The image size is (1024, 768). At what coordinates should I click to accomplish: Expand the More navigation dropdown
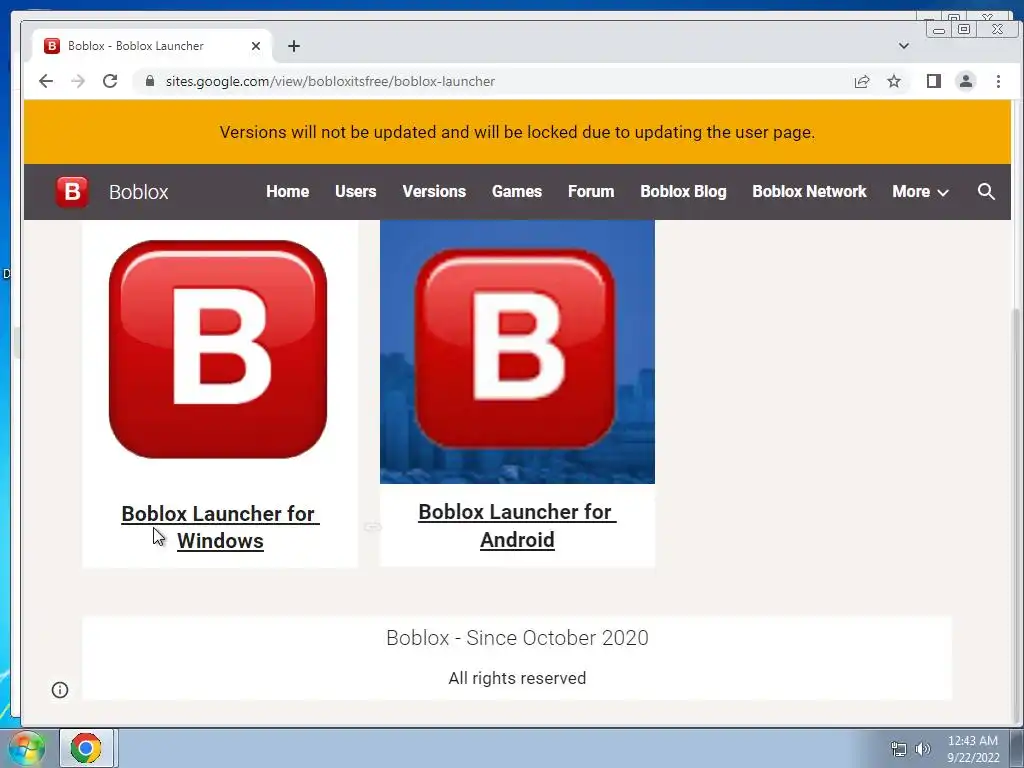[920, 191]
